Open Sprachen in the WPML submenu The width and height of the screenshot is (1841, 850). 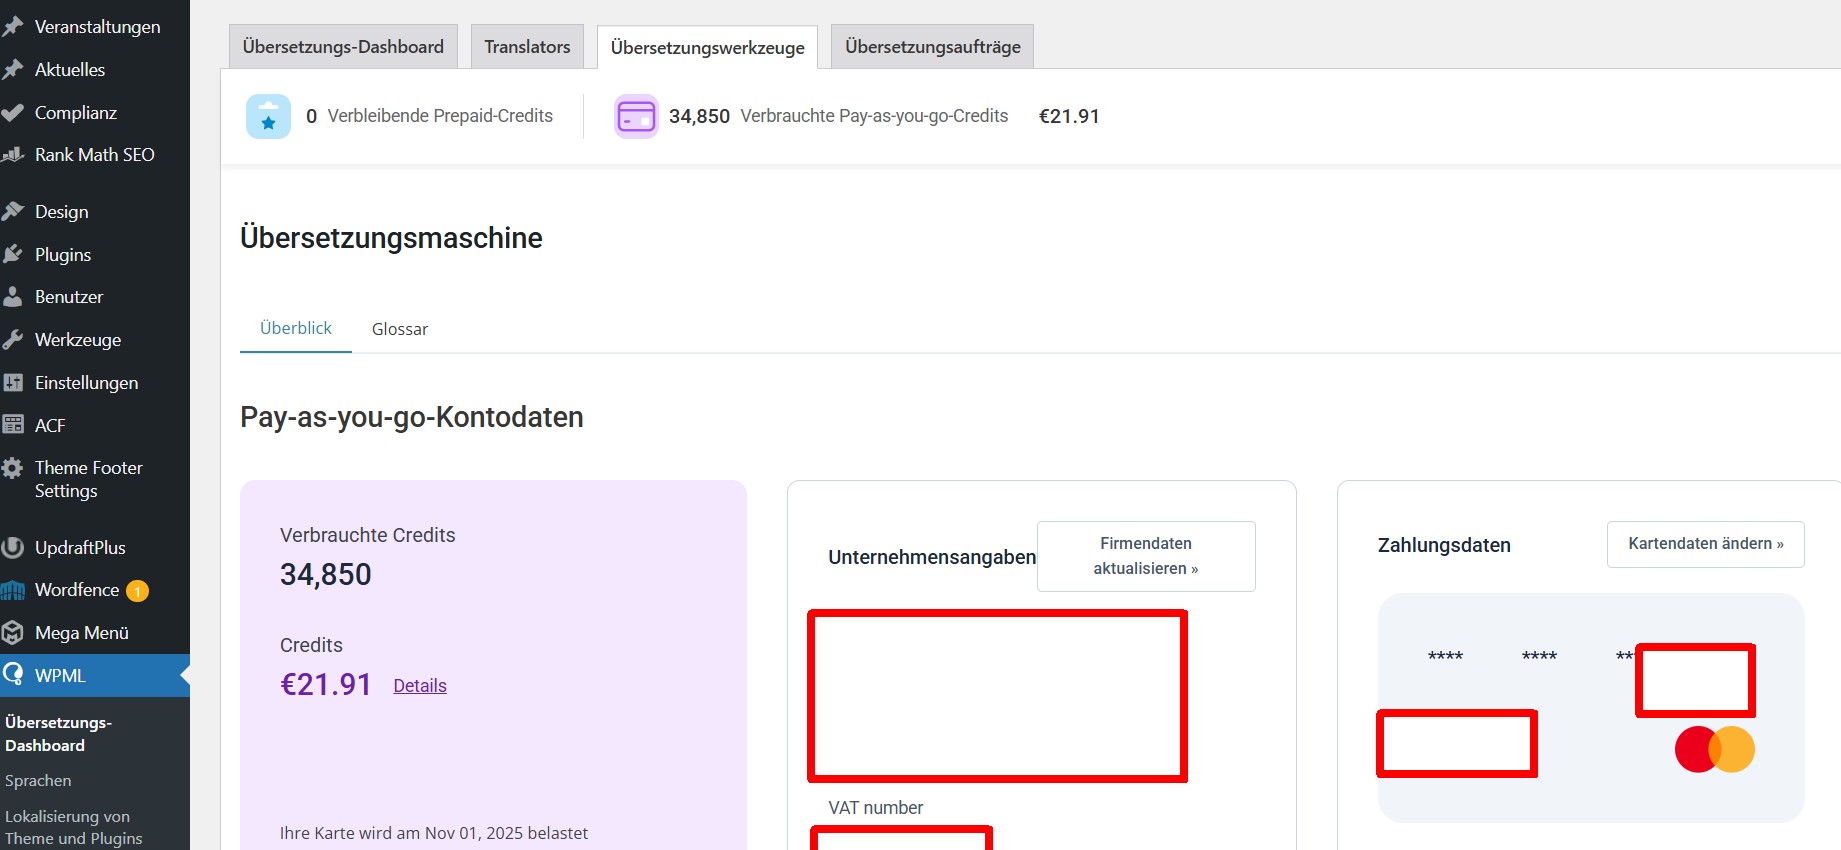38,781
